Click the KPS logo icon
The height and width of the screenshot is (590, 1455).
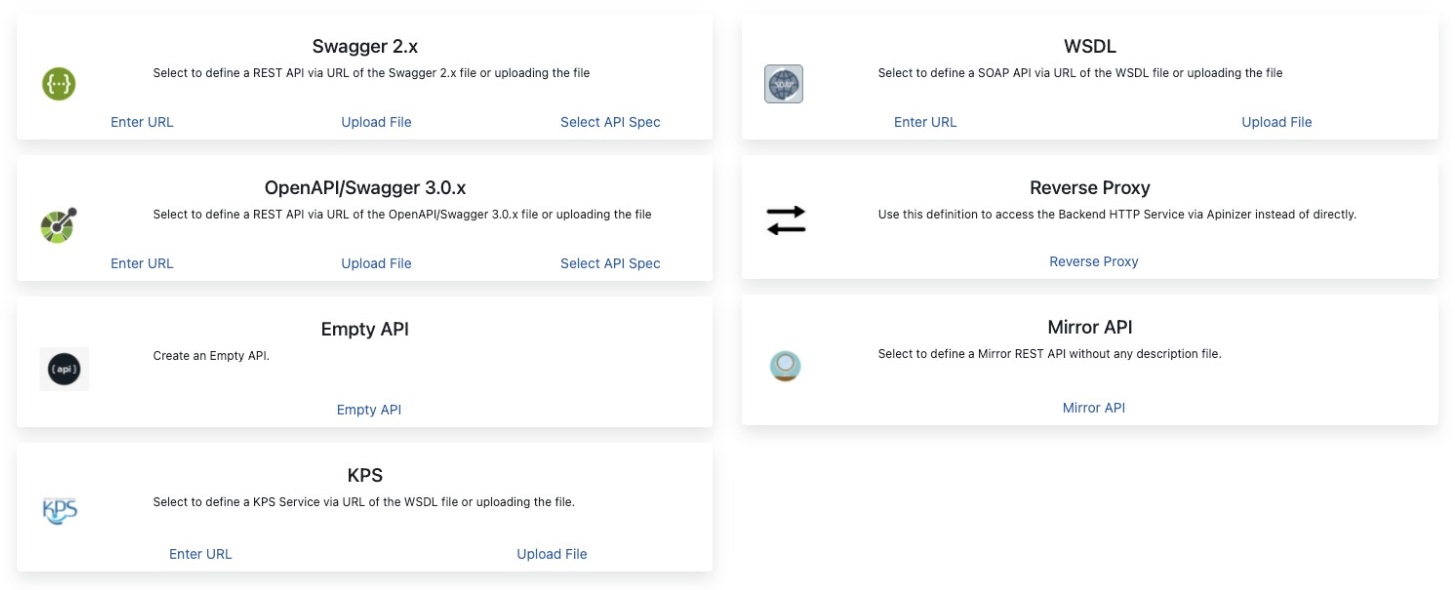click(58, 510)
